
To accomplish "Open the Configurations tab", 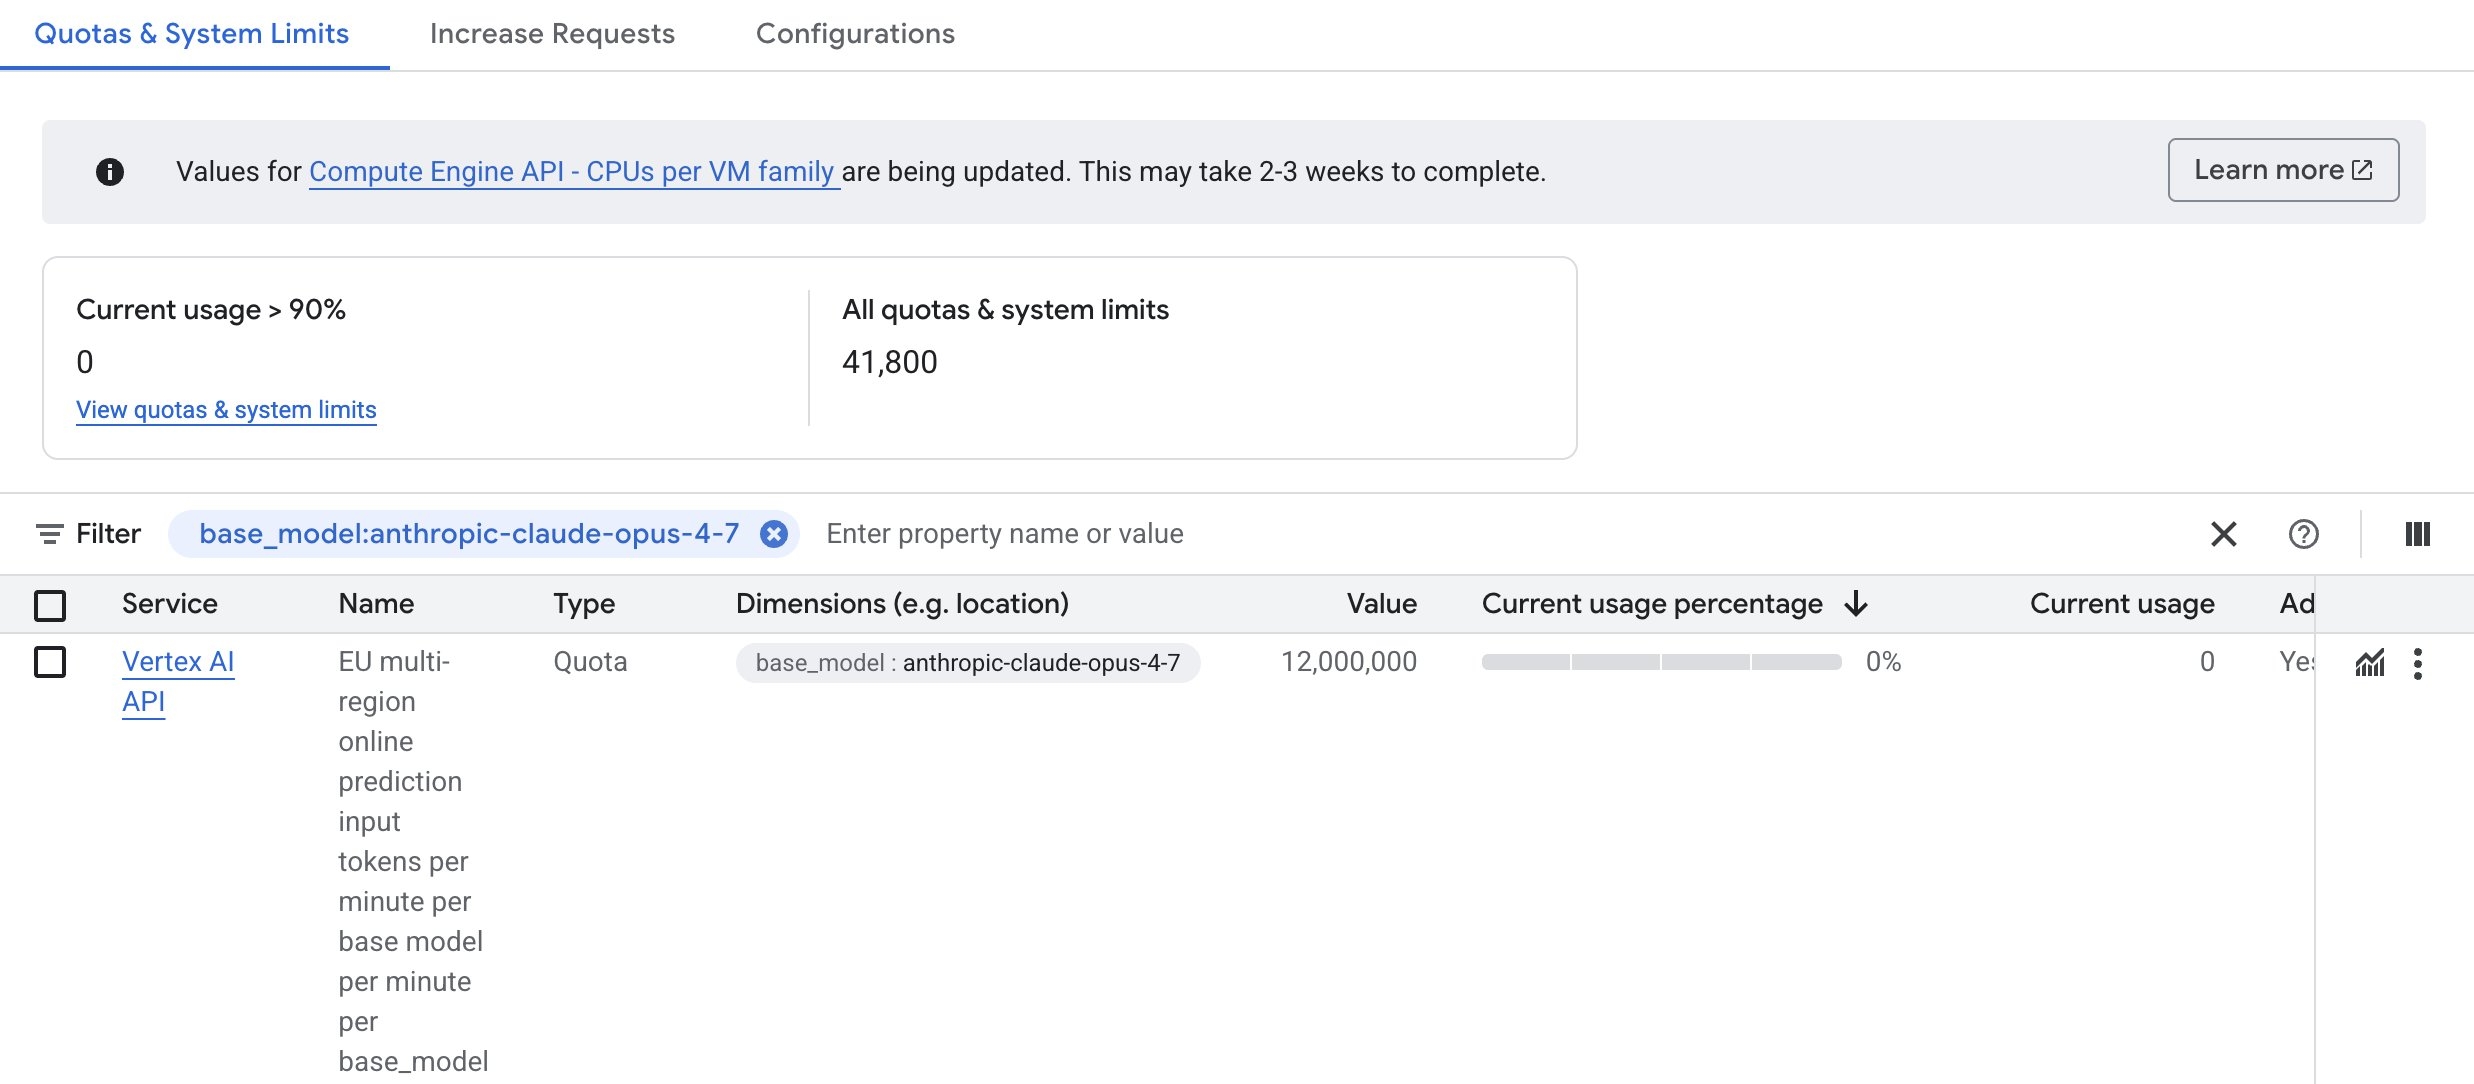I will tap(855, 34).
